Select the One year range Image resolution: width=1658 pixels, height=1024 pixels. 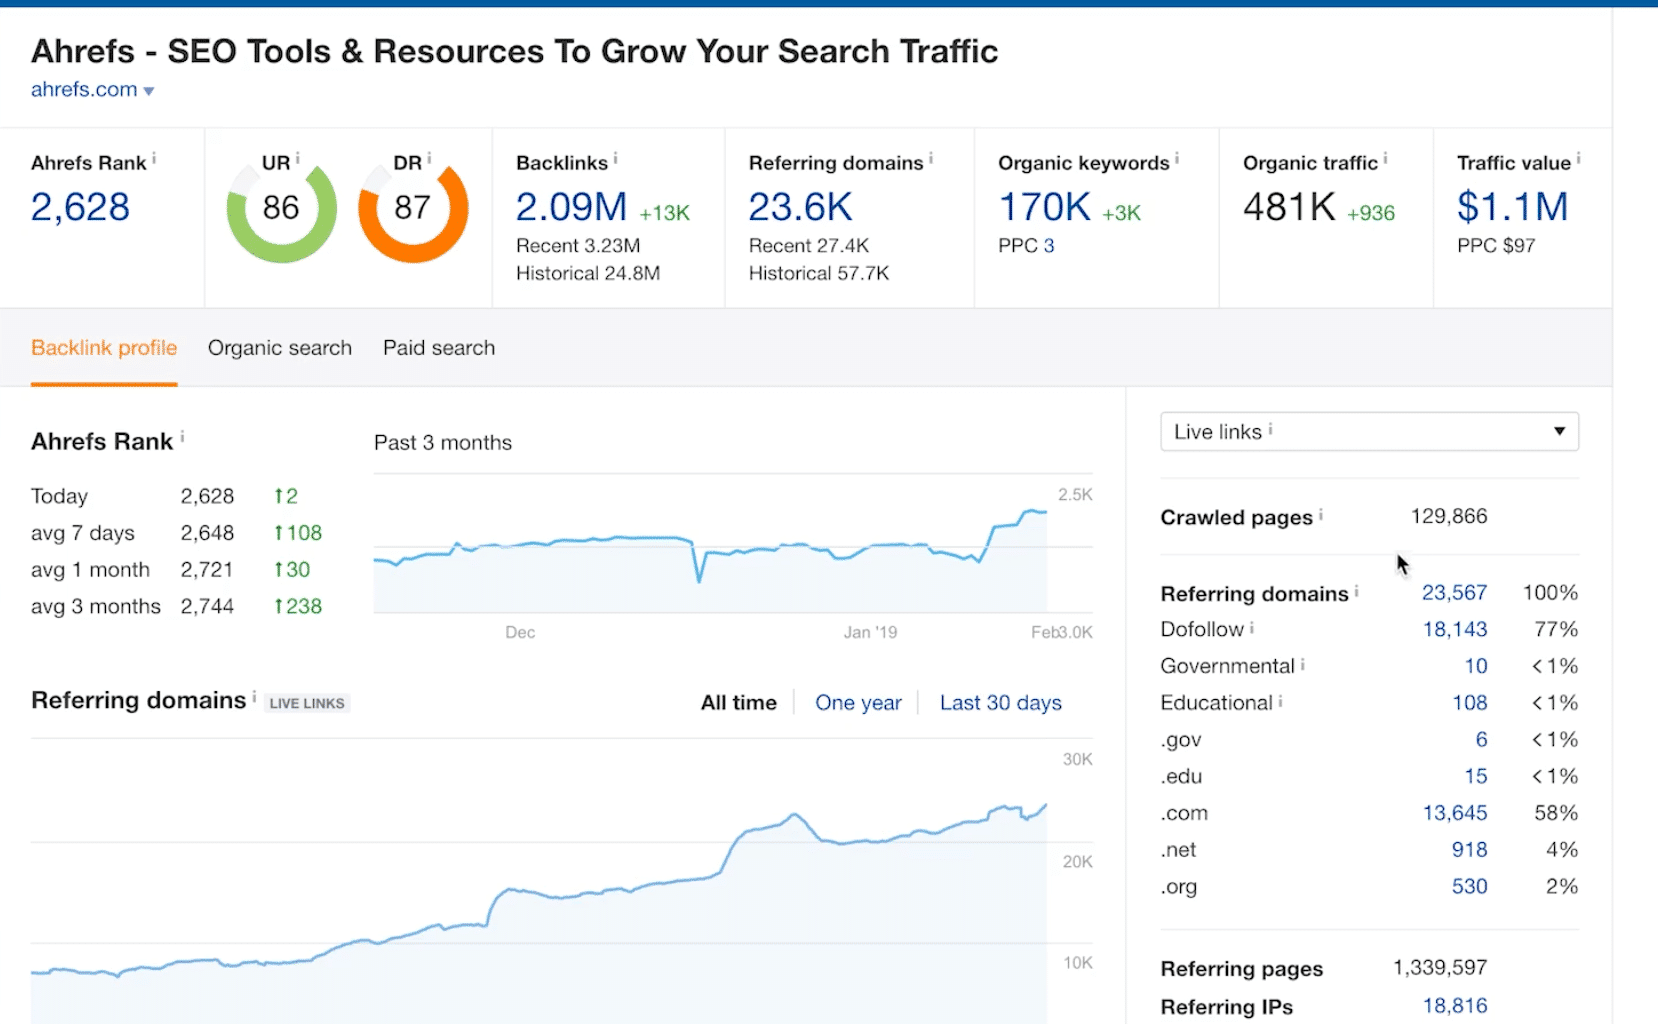858,703
